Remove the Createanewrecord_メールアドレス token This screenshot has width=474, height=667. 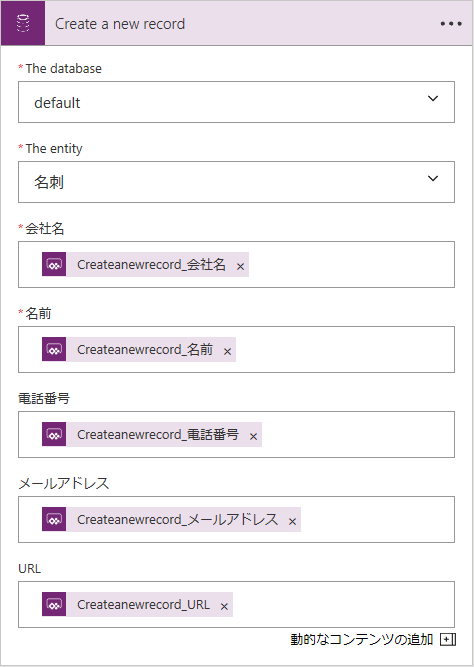click(x=292, y=522)
